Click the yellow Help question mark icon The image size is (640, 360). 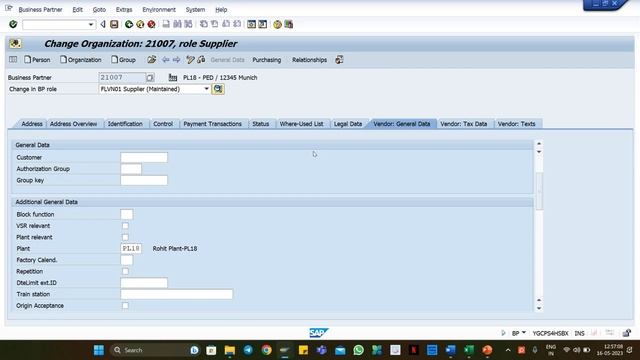(x=278, y=24)
